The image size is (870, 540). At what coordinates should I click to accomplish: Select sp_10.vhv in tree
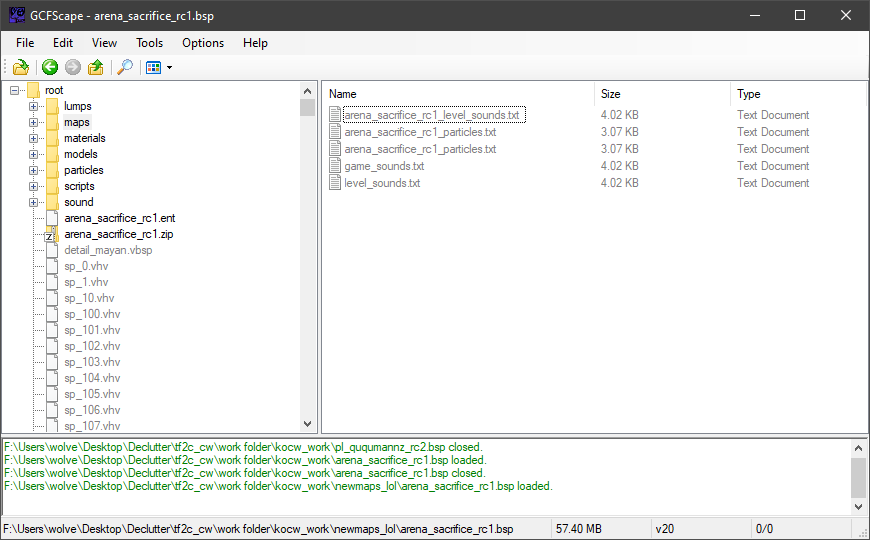coord(89,299)
